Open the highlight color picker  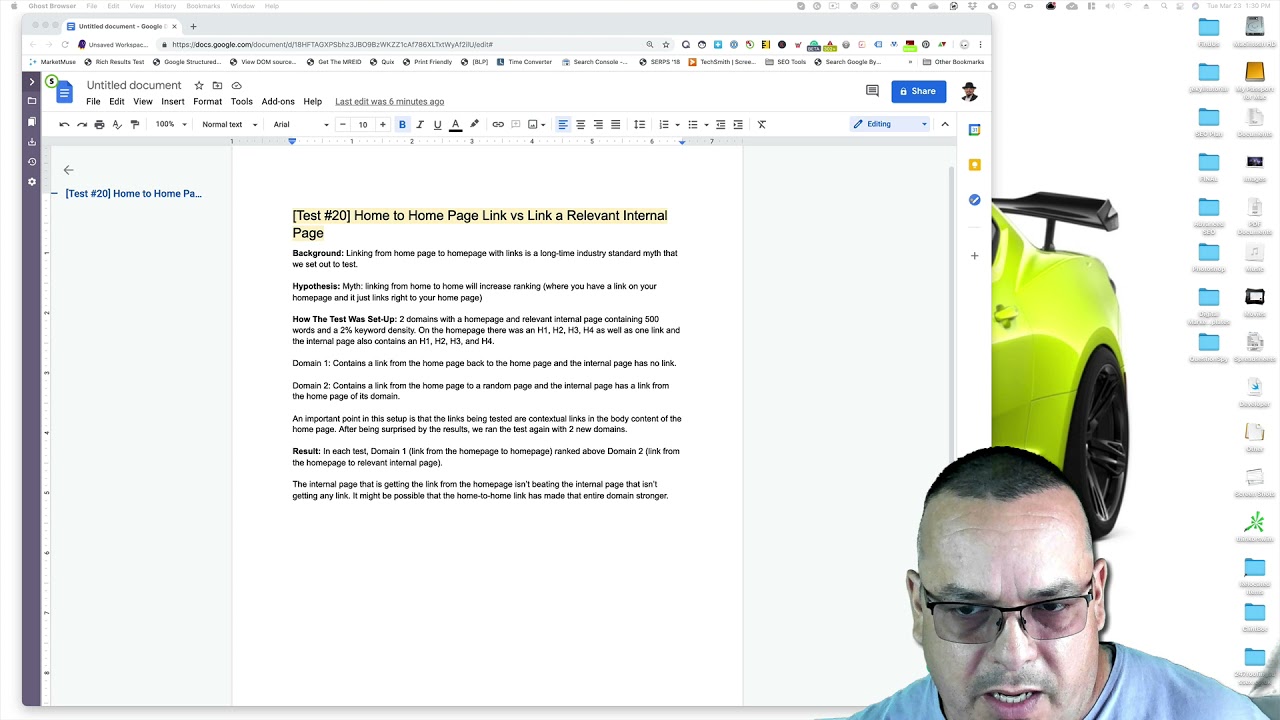click(474, 124)
